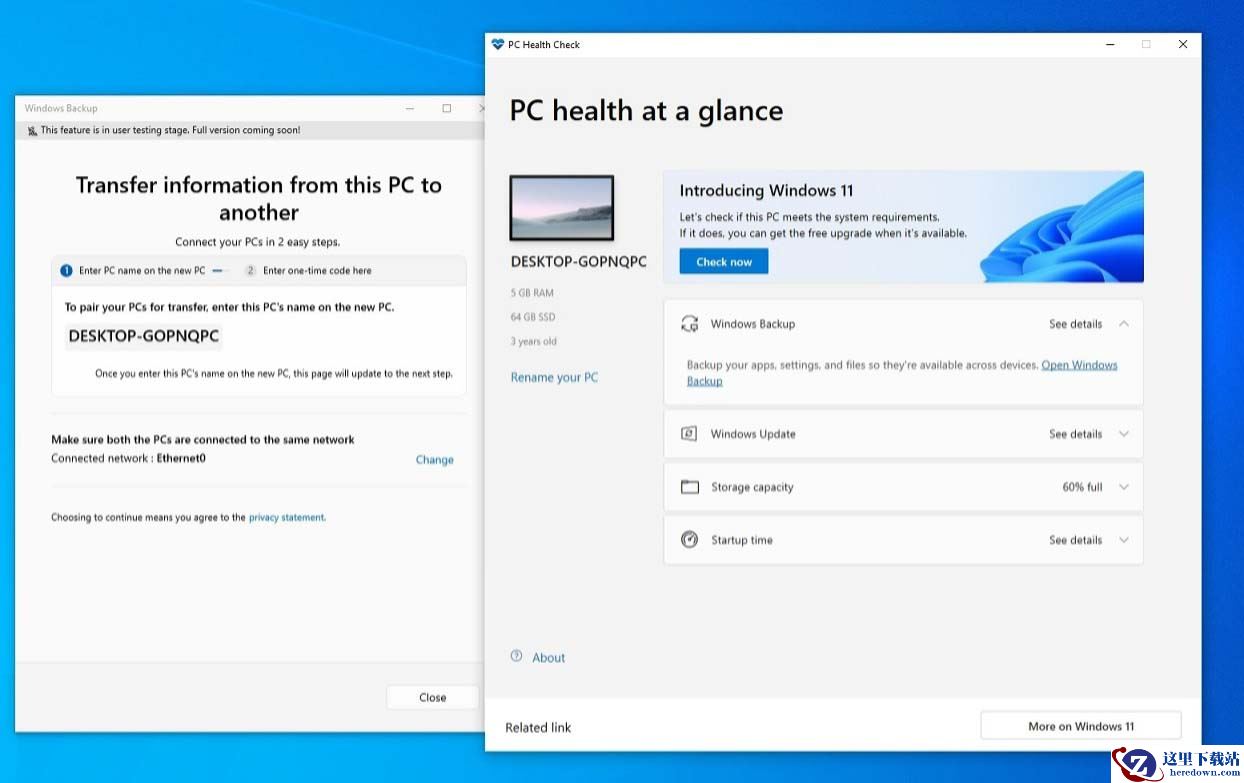
Task: Click the Storage capacity row title
Action: click(751, 487)
